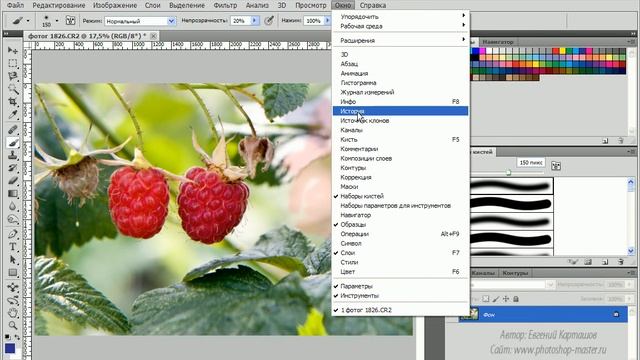Open the Нажим flow slider arrow
Screen dimensions: 640x360
click(x=327, y=20)
